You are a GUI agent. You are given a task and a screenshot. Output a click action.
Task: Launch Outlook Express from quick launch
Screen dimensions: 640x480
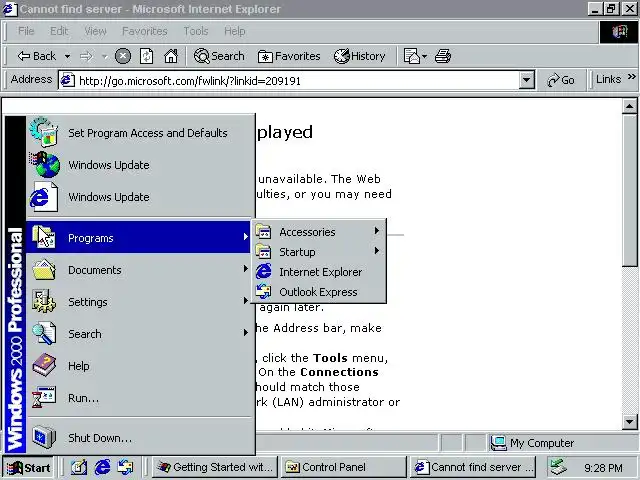pos(125,467)
